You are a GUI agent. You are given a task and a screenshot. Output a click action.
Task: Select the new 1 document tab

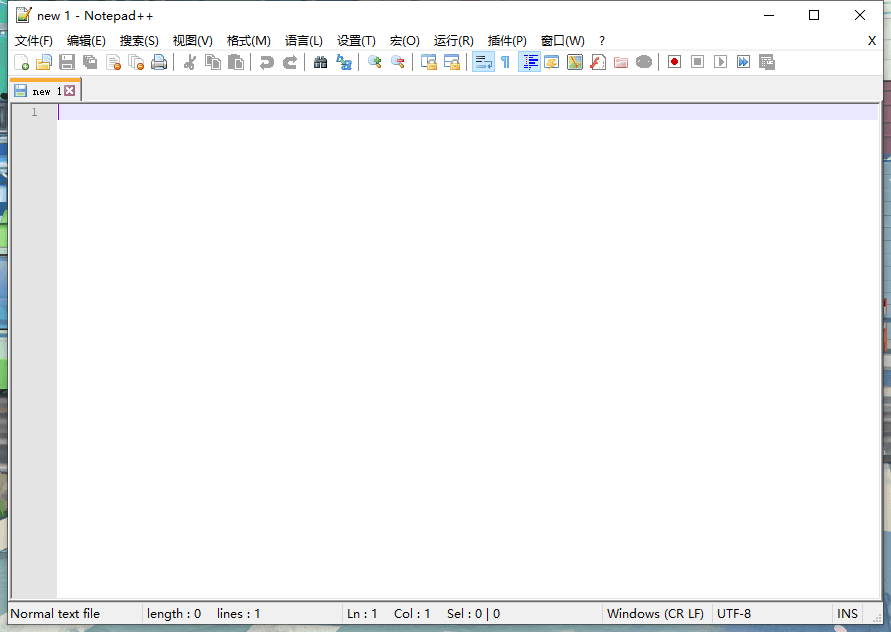click(40, 91)
